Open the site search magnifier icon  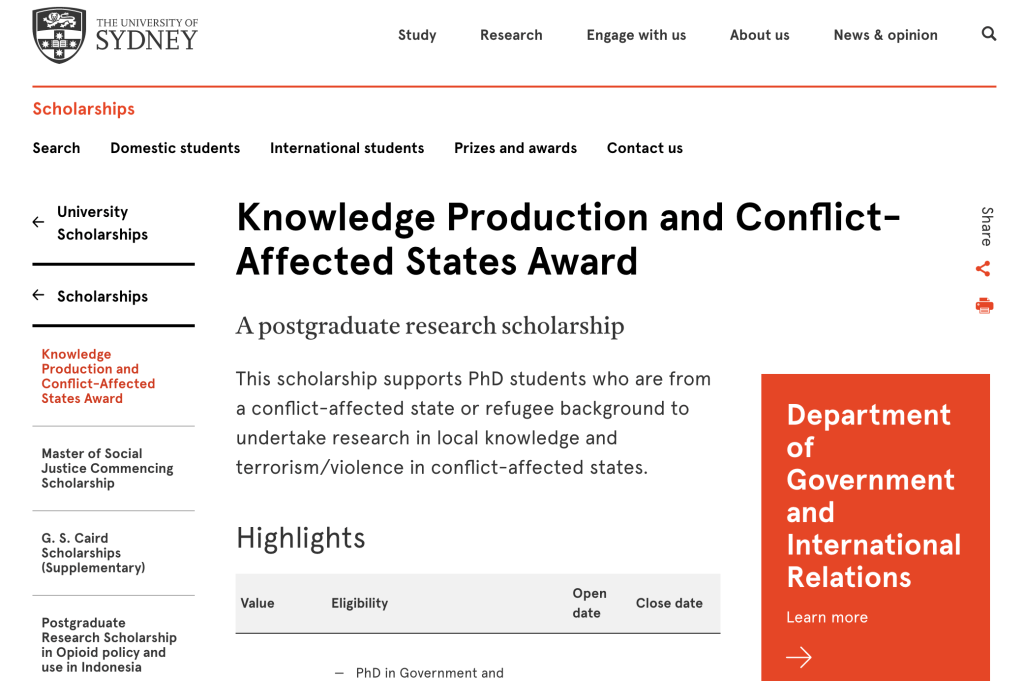tap(989, 34)
